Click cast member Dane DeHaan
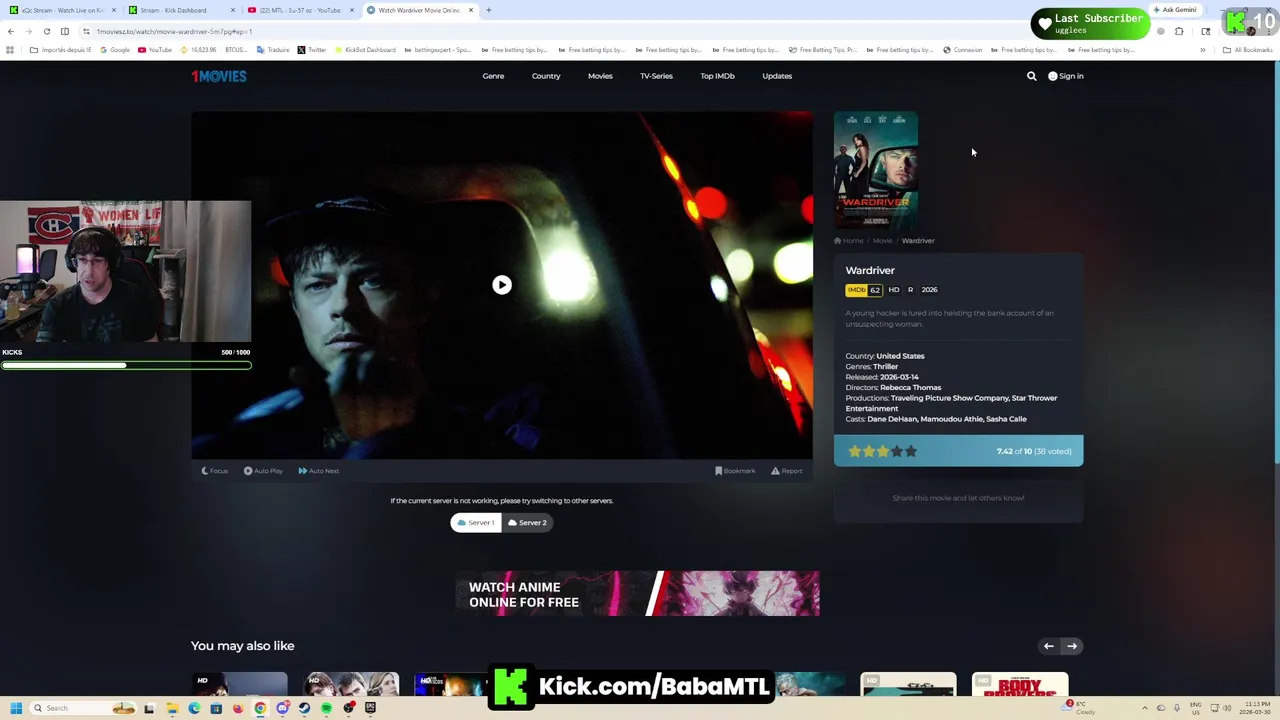The height and width of the screenshot is (720, 1280). click(891, 419)
